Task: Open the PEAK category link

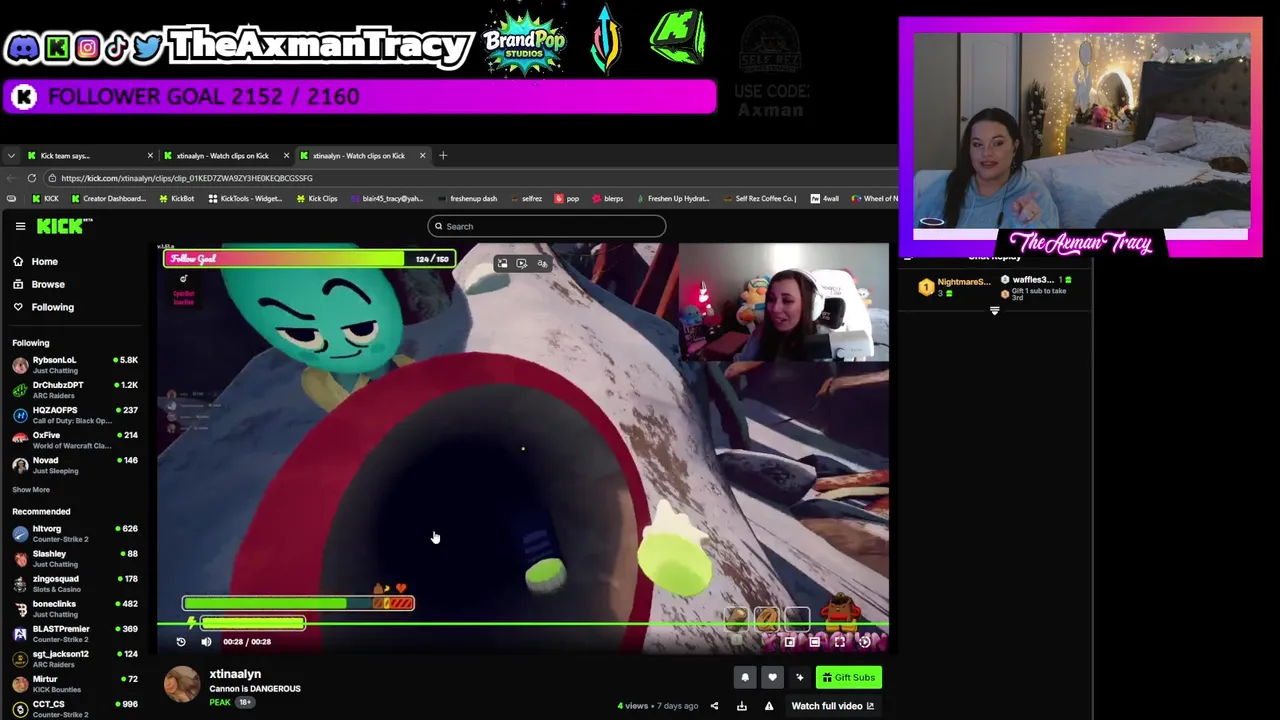Action: click(x=220, y=702)
